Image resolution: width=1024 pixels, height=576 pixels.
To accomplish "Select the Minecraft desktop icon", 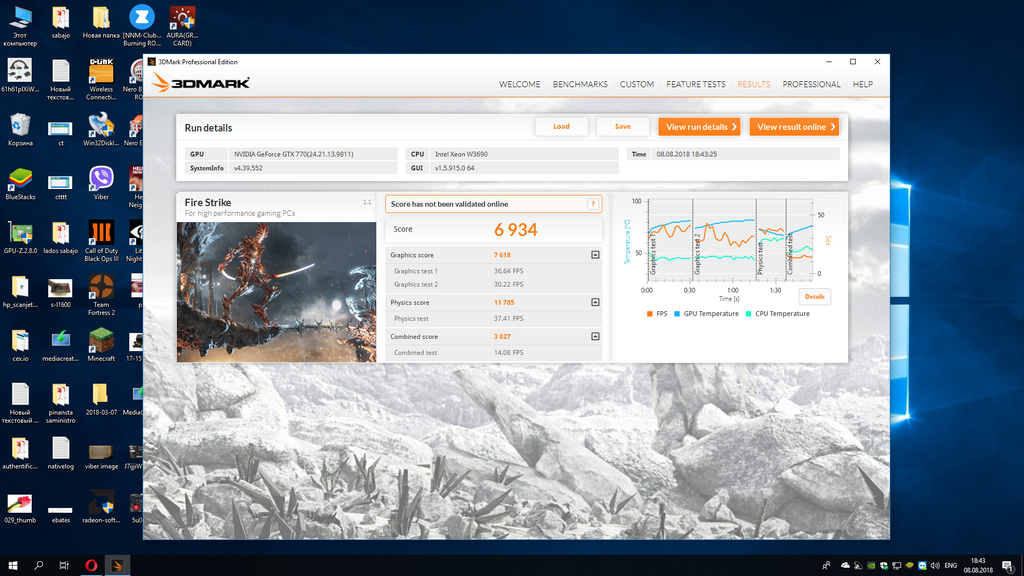I will coord(101,345).
